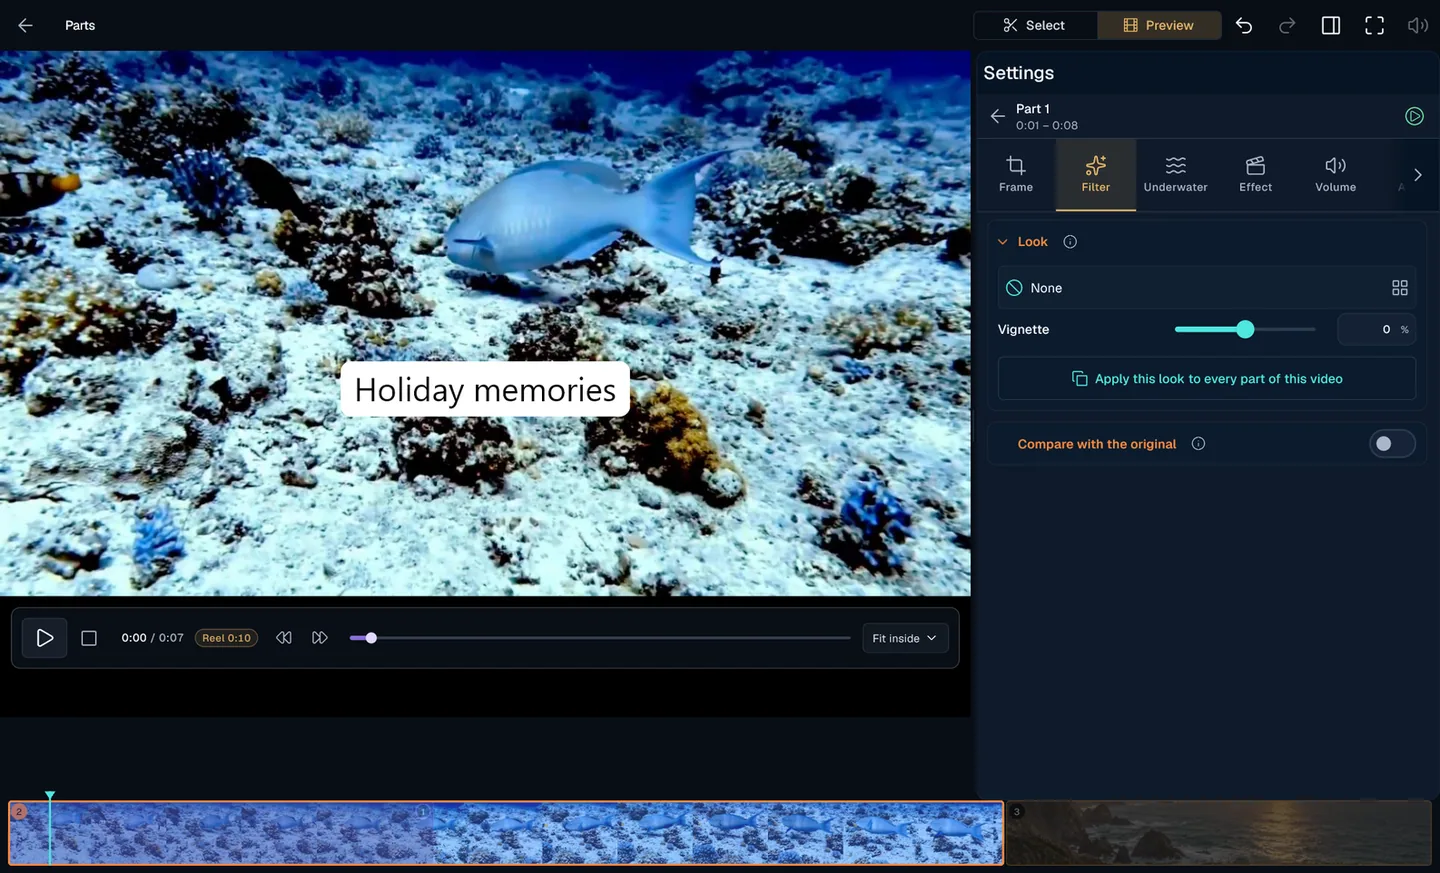Apply this look to every part
The image size is (1440, 873).
click(x=1207, y=379)
